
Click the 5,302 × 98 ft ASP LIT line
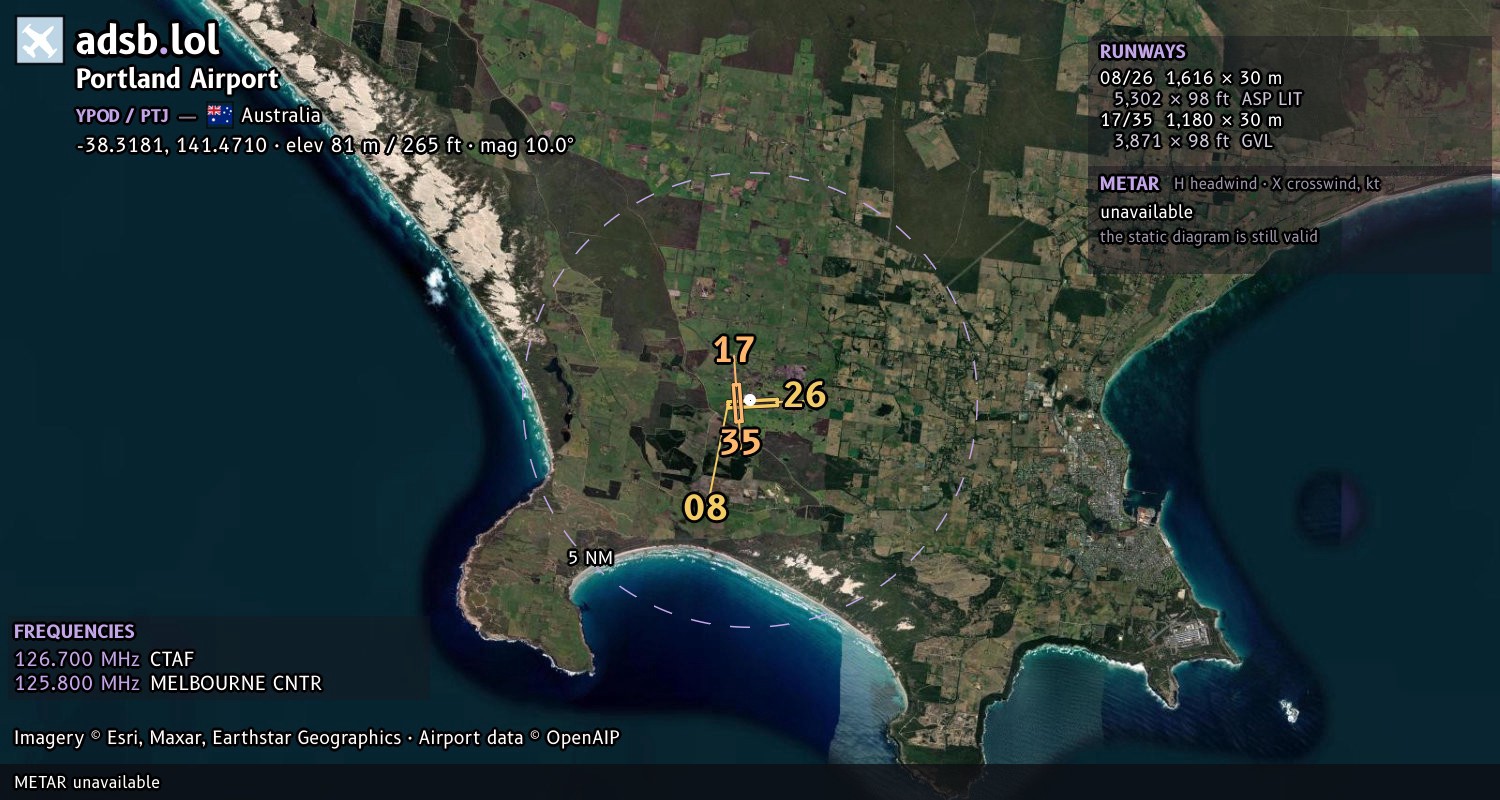(x=1208, y=99)
